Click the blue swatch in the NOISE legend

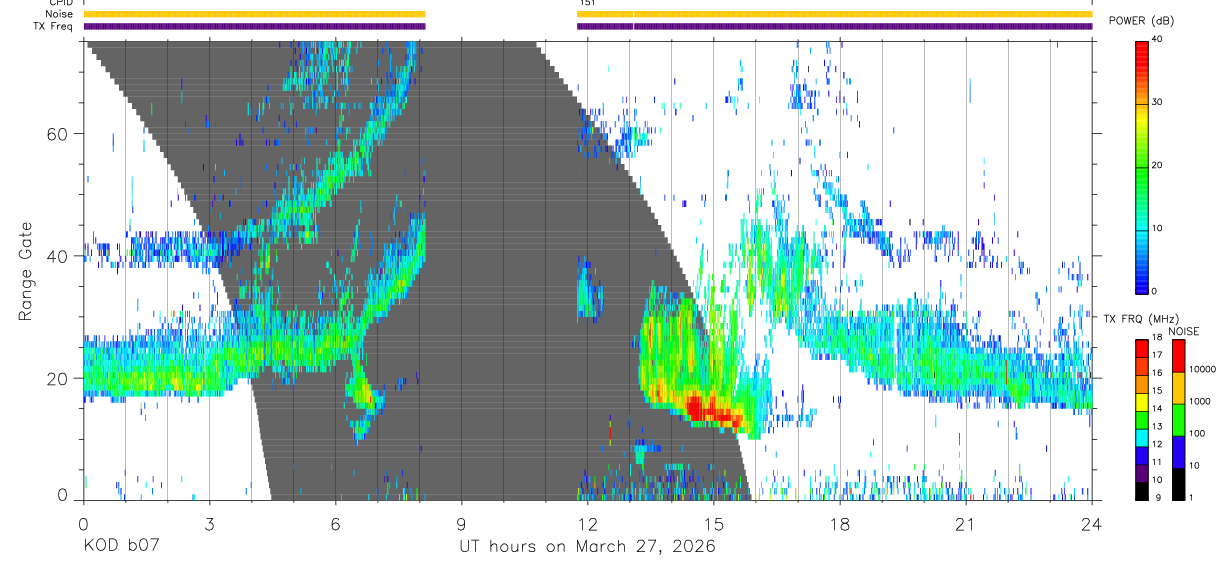point(1177,450)
